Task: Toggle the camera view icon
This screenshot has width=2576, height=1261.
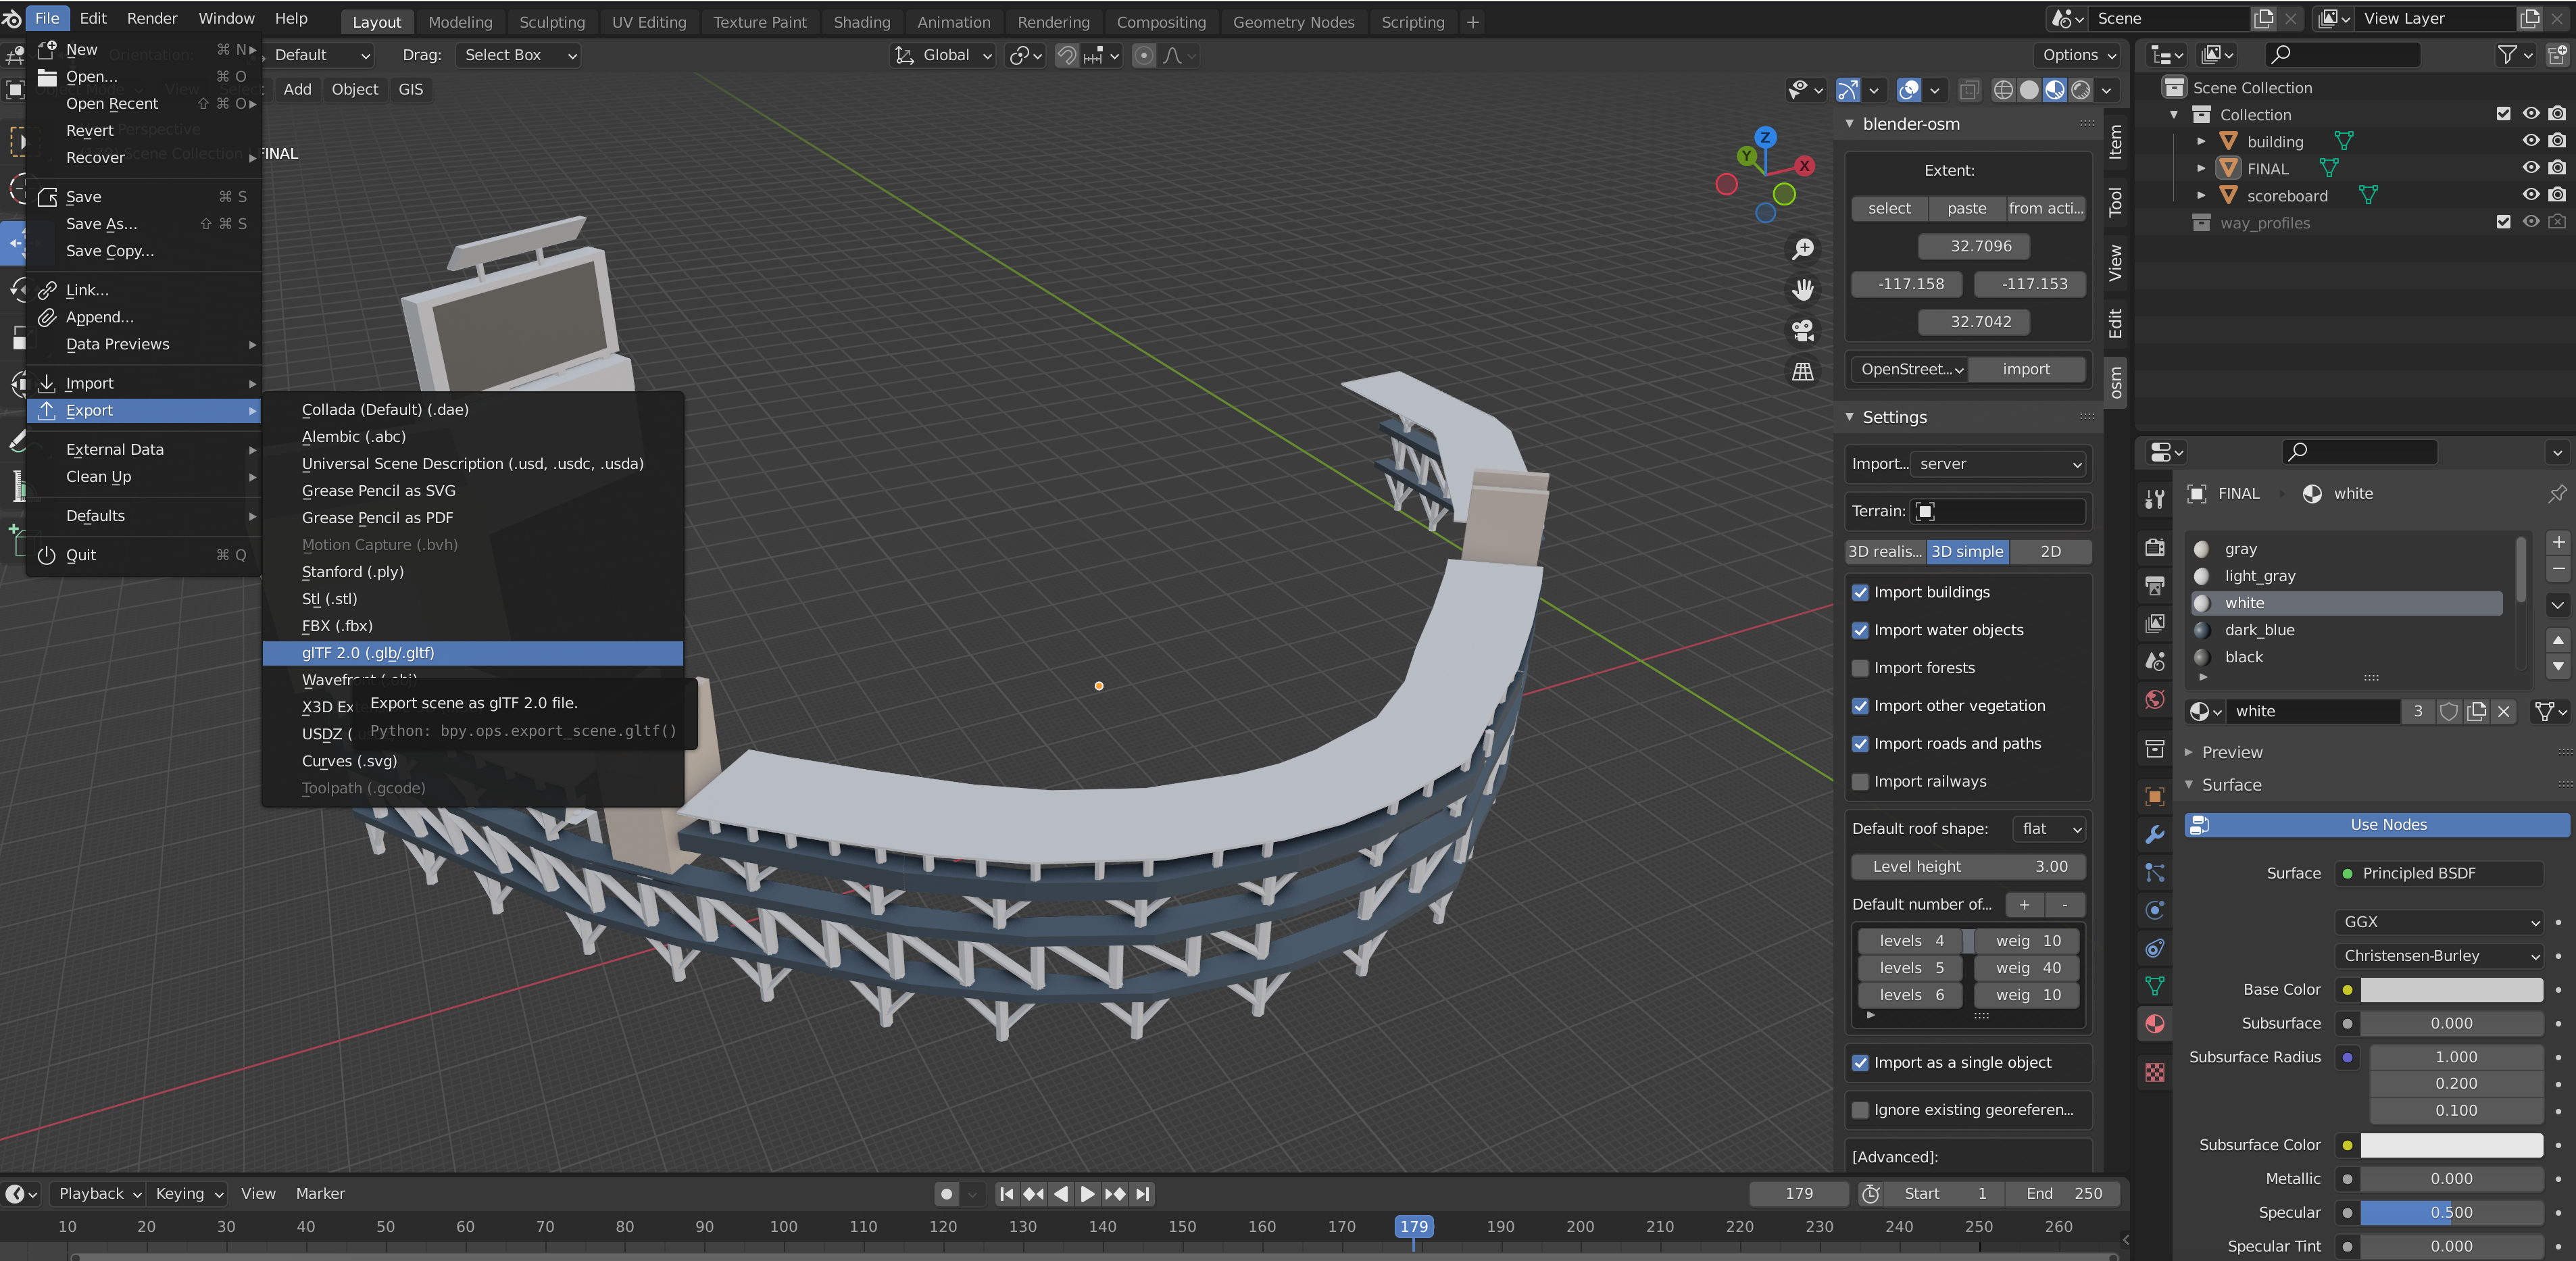Action: click(1802, 331)
